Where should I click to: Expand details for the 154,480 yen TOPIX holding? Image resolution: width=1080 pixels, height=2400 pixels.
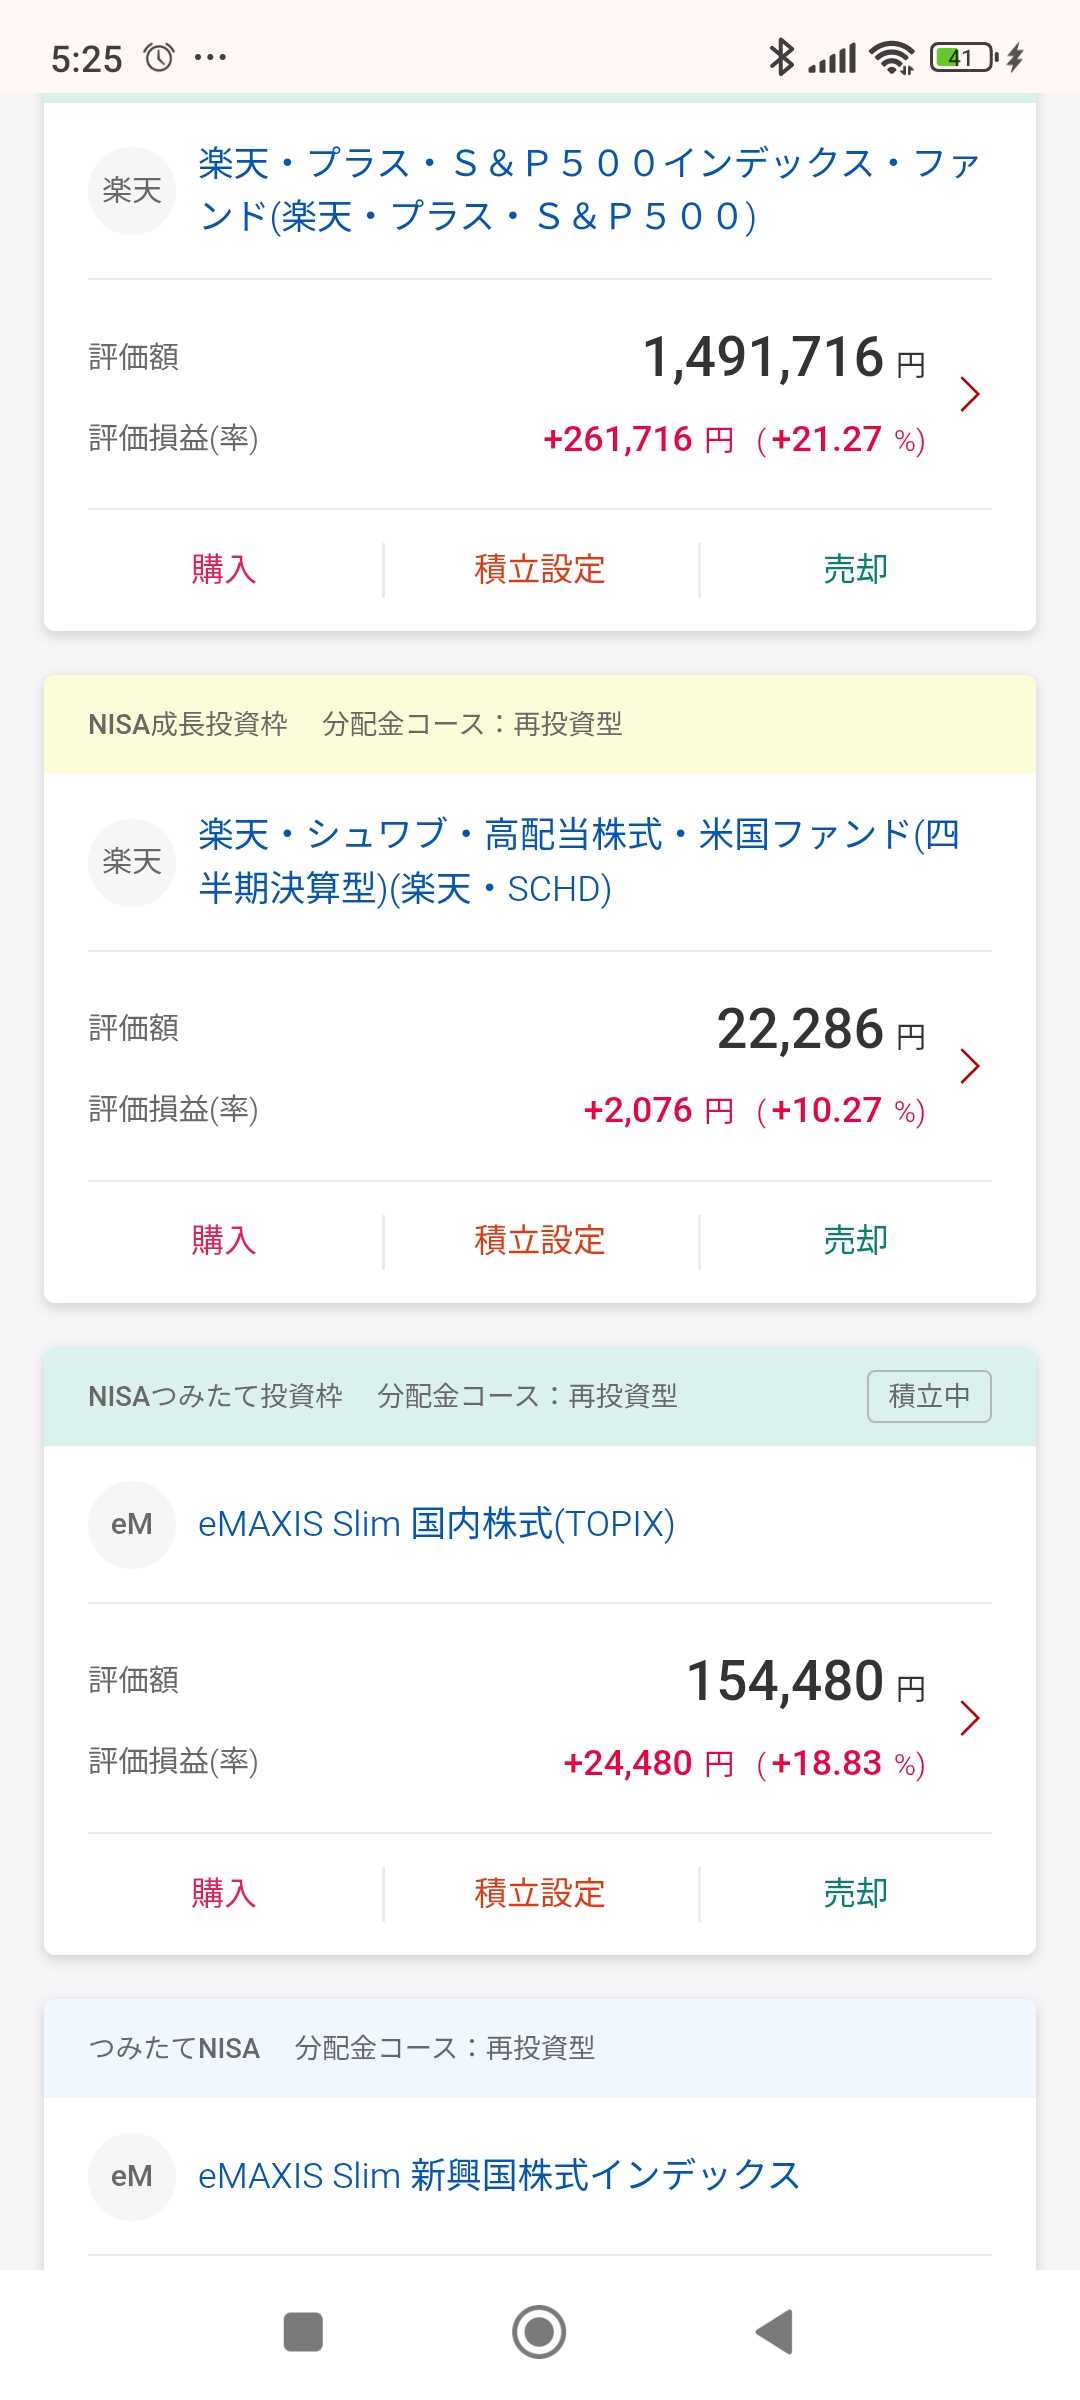(x=969, y=1718)
